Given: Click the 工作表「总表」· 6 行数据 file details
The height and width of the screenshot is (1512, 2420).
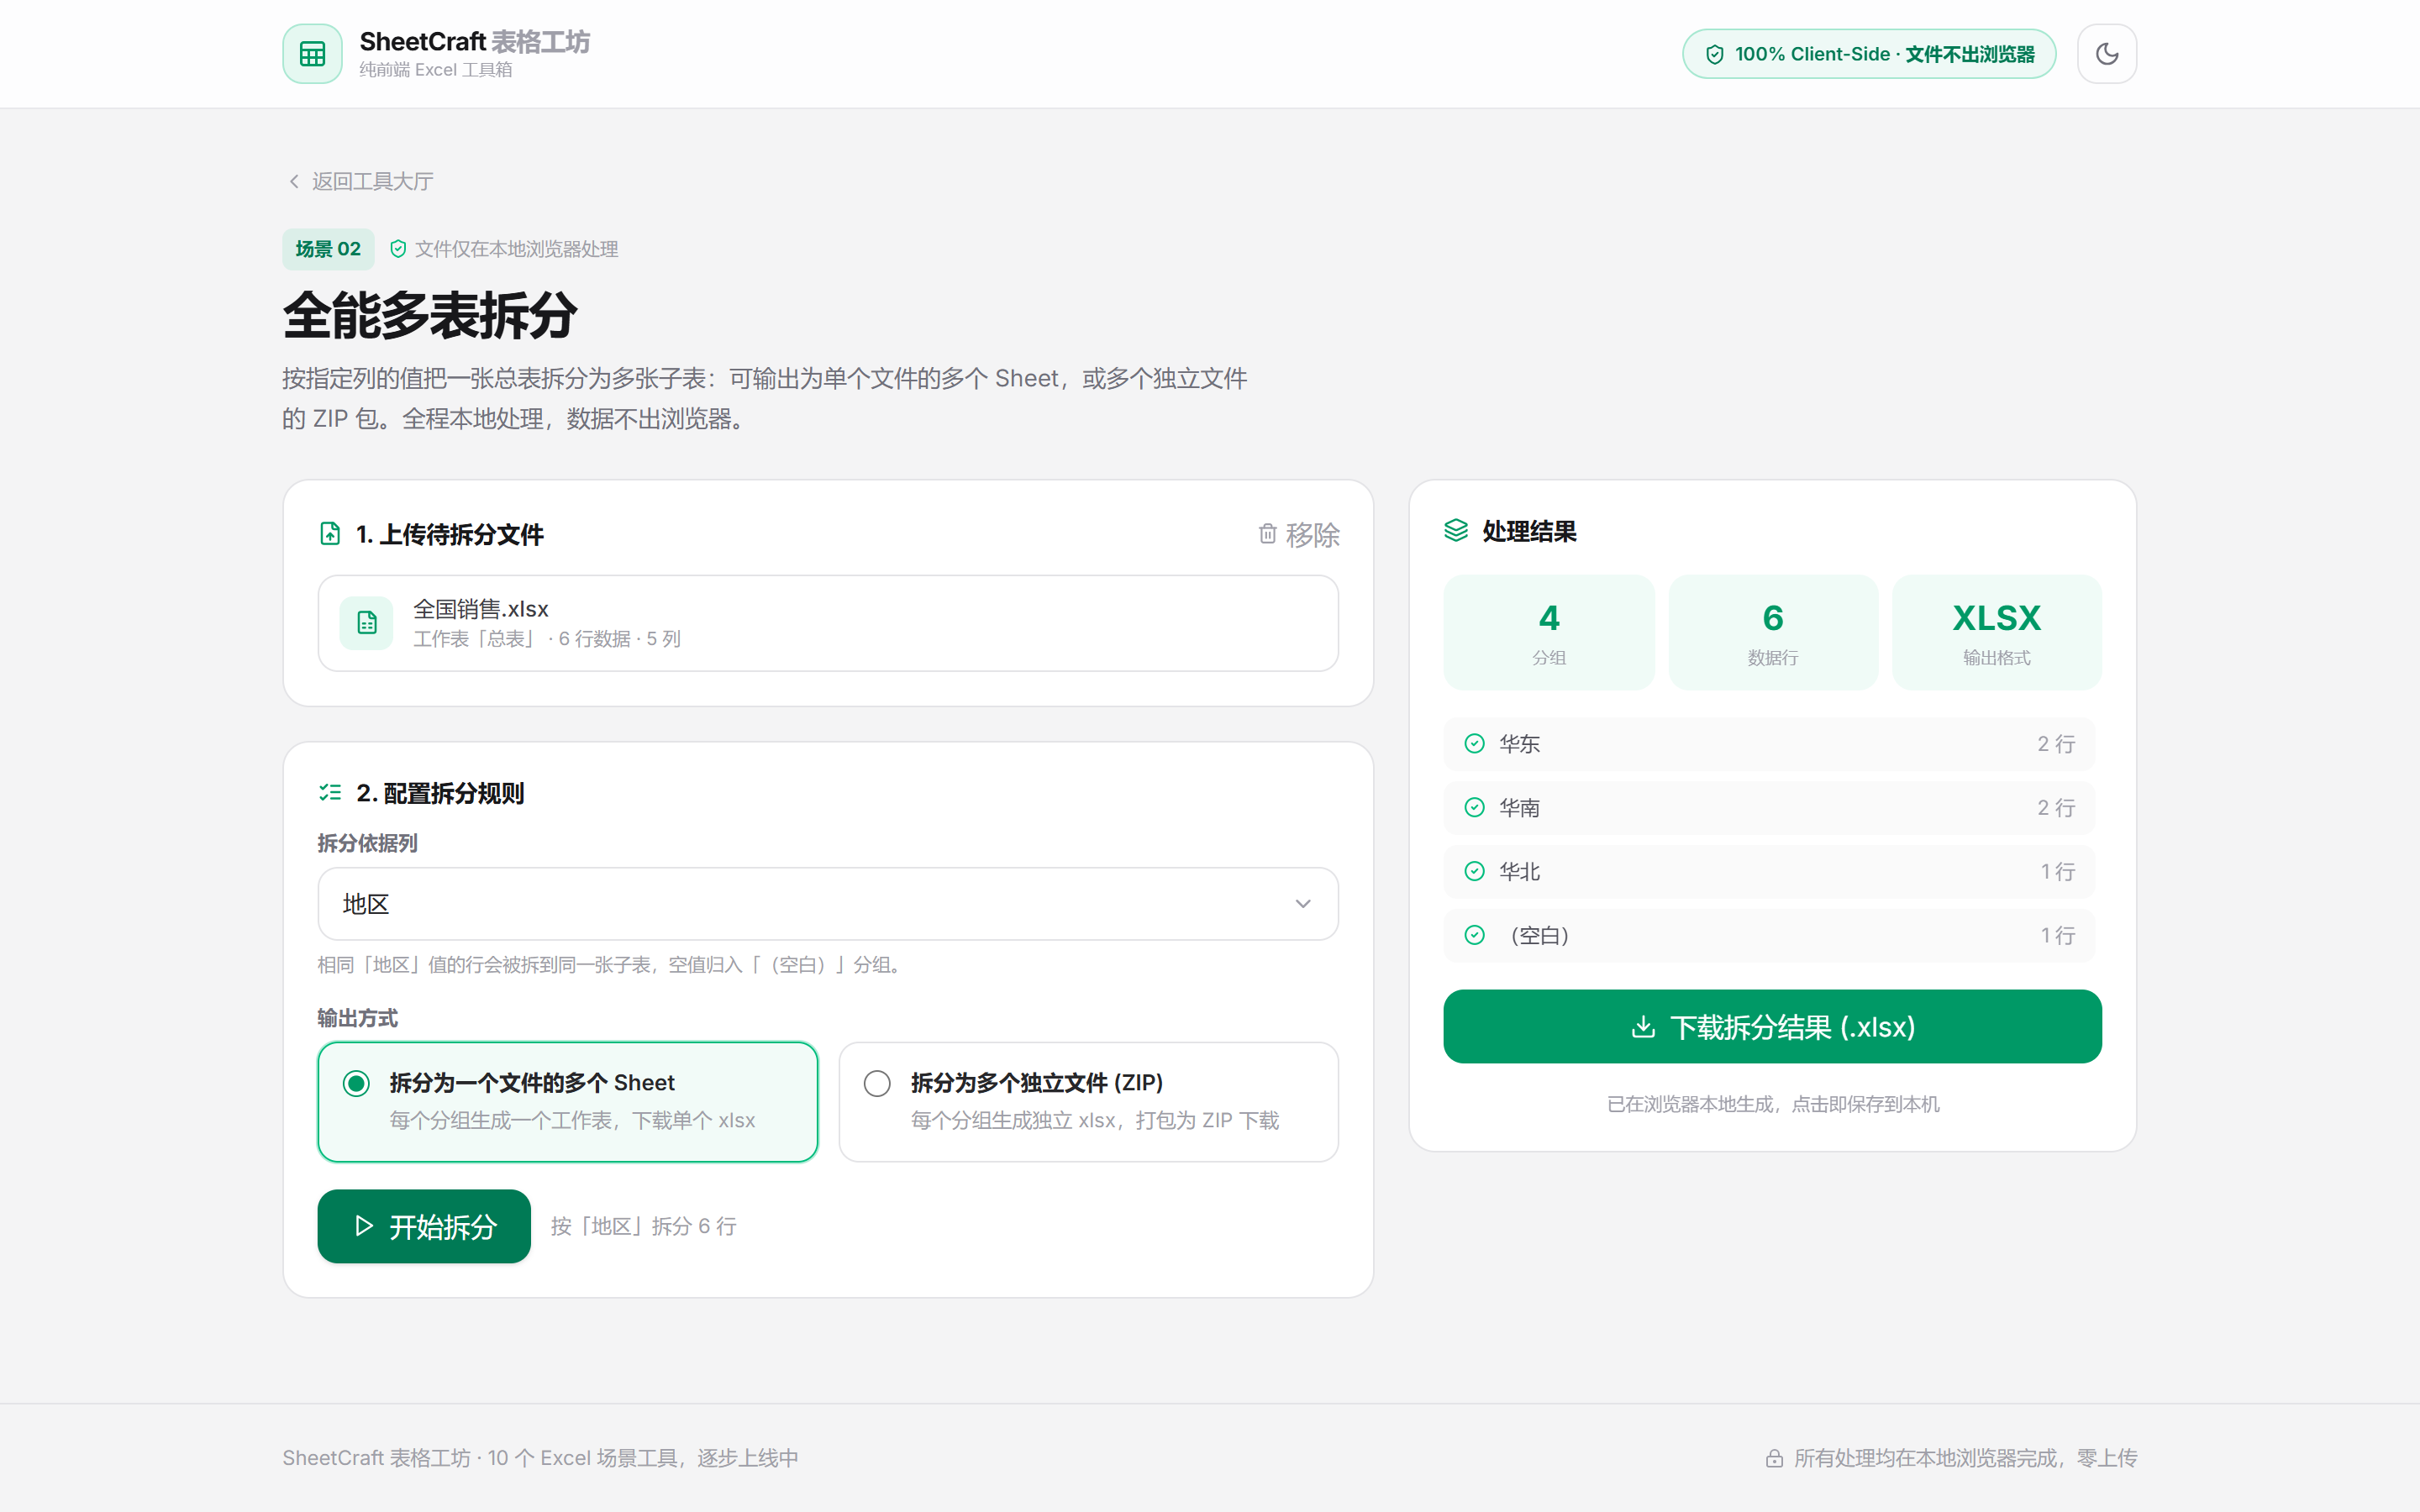Looking at the screenshot, I should pyautogui.click(x=547, y=639).
